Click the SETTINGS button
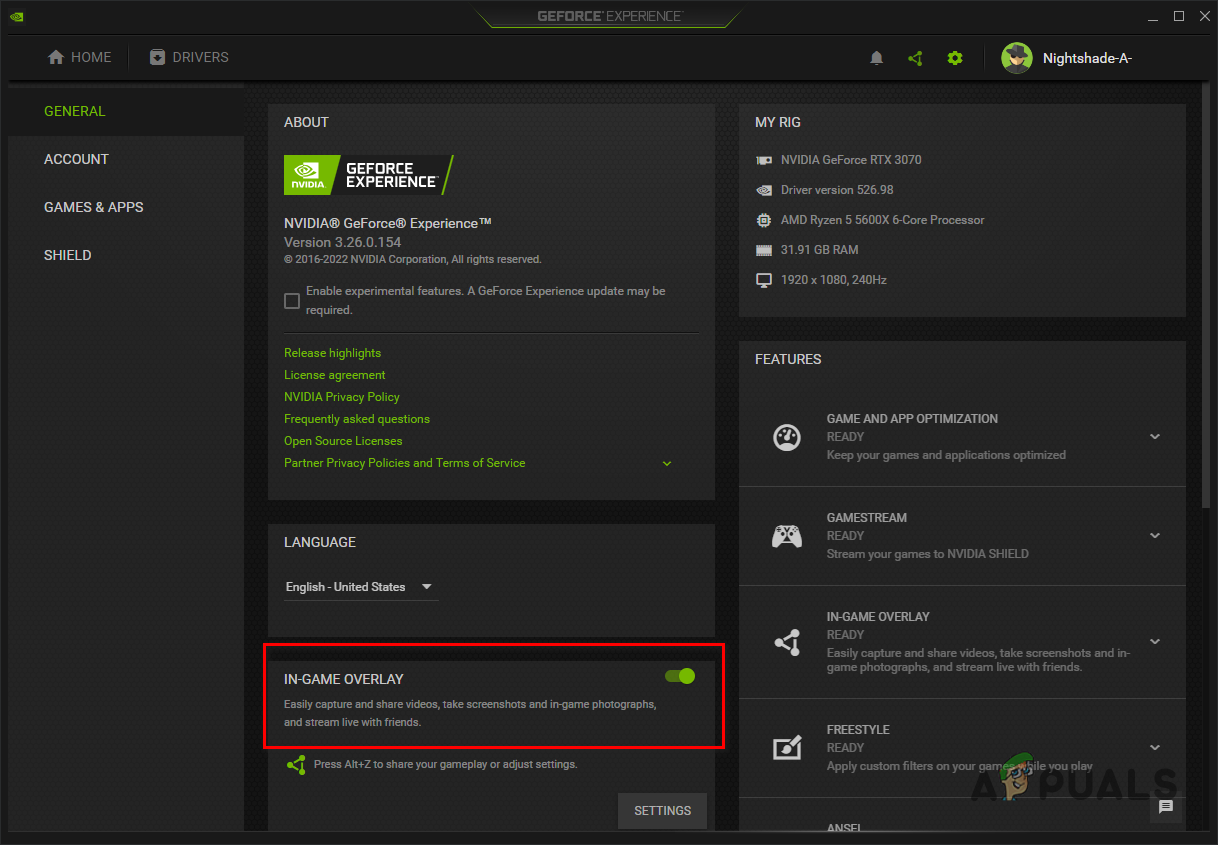1218x845 pixels. (662, 811)
